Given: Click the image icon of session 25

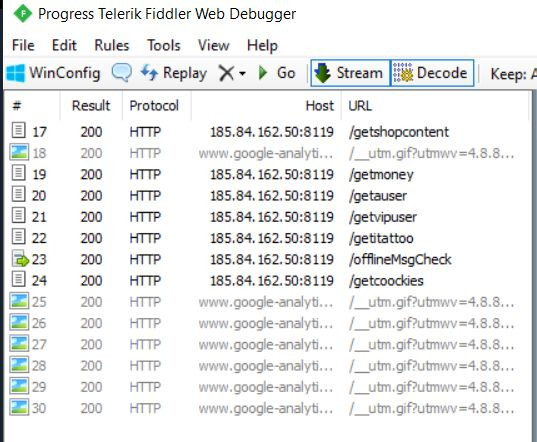Looking at the screenshot, I should click(19, 301).
